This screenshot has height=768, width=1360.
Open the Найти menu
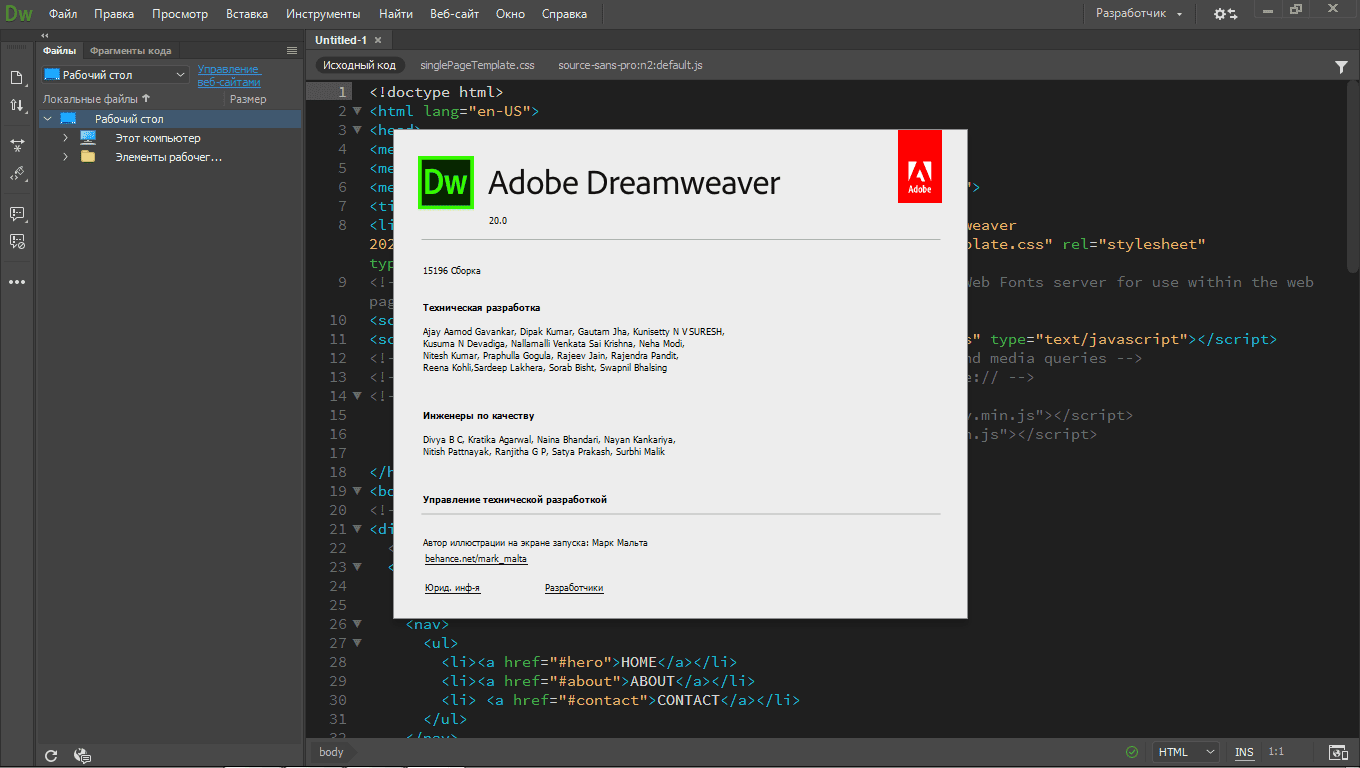[x=396, y=14]
